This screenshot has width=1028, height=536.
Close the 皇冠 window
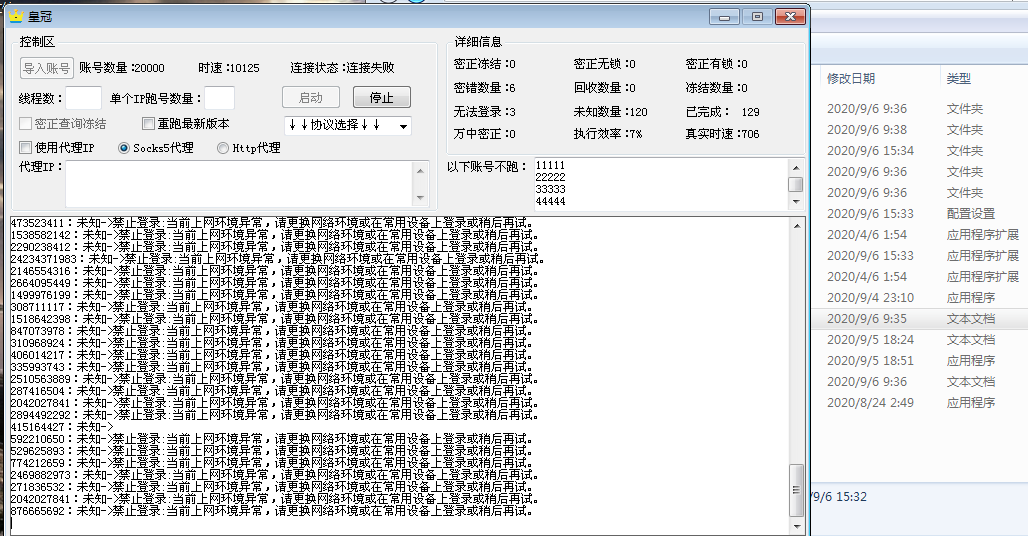(790, 16)
